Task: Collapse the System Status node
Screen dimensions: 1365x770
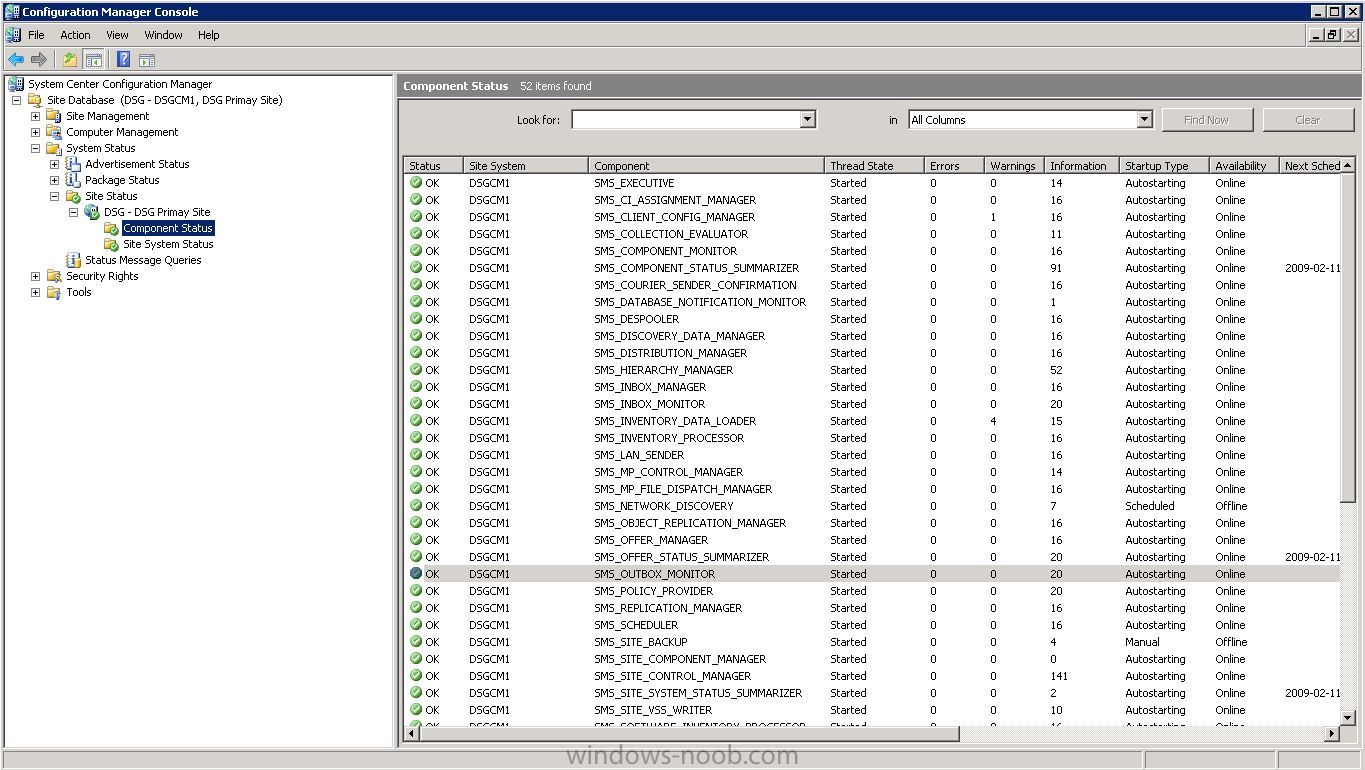Action: (35, 148)
